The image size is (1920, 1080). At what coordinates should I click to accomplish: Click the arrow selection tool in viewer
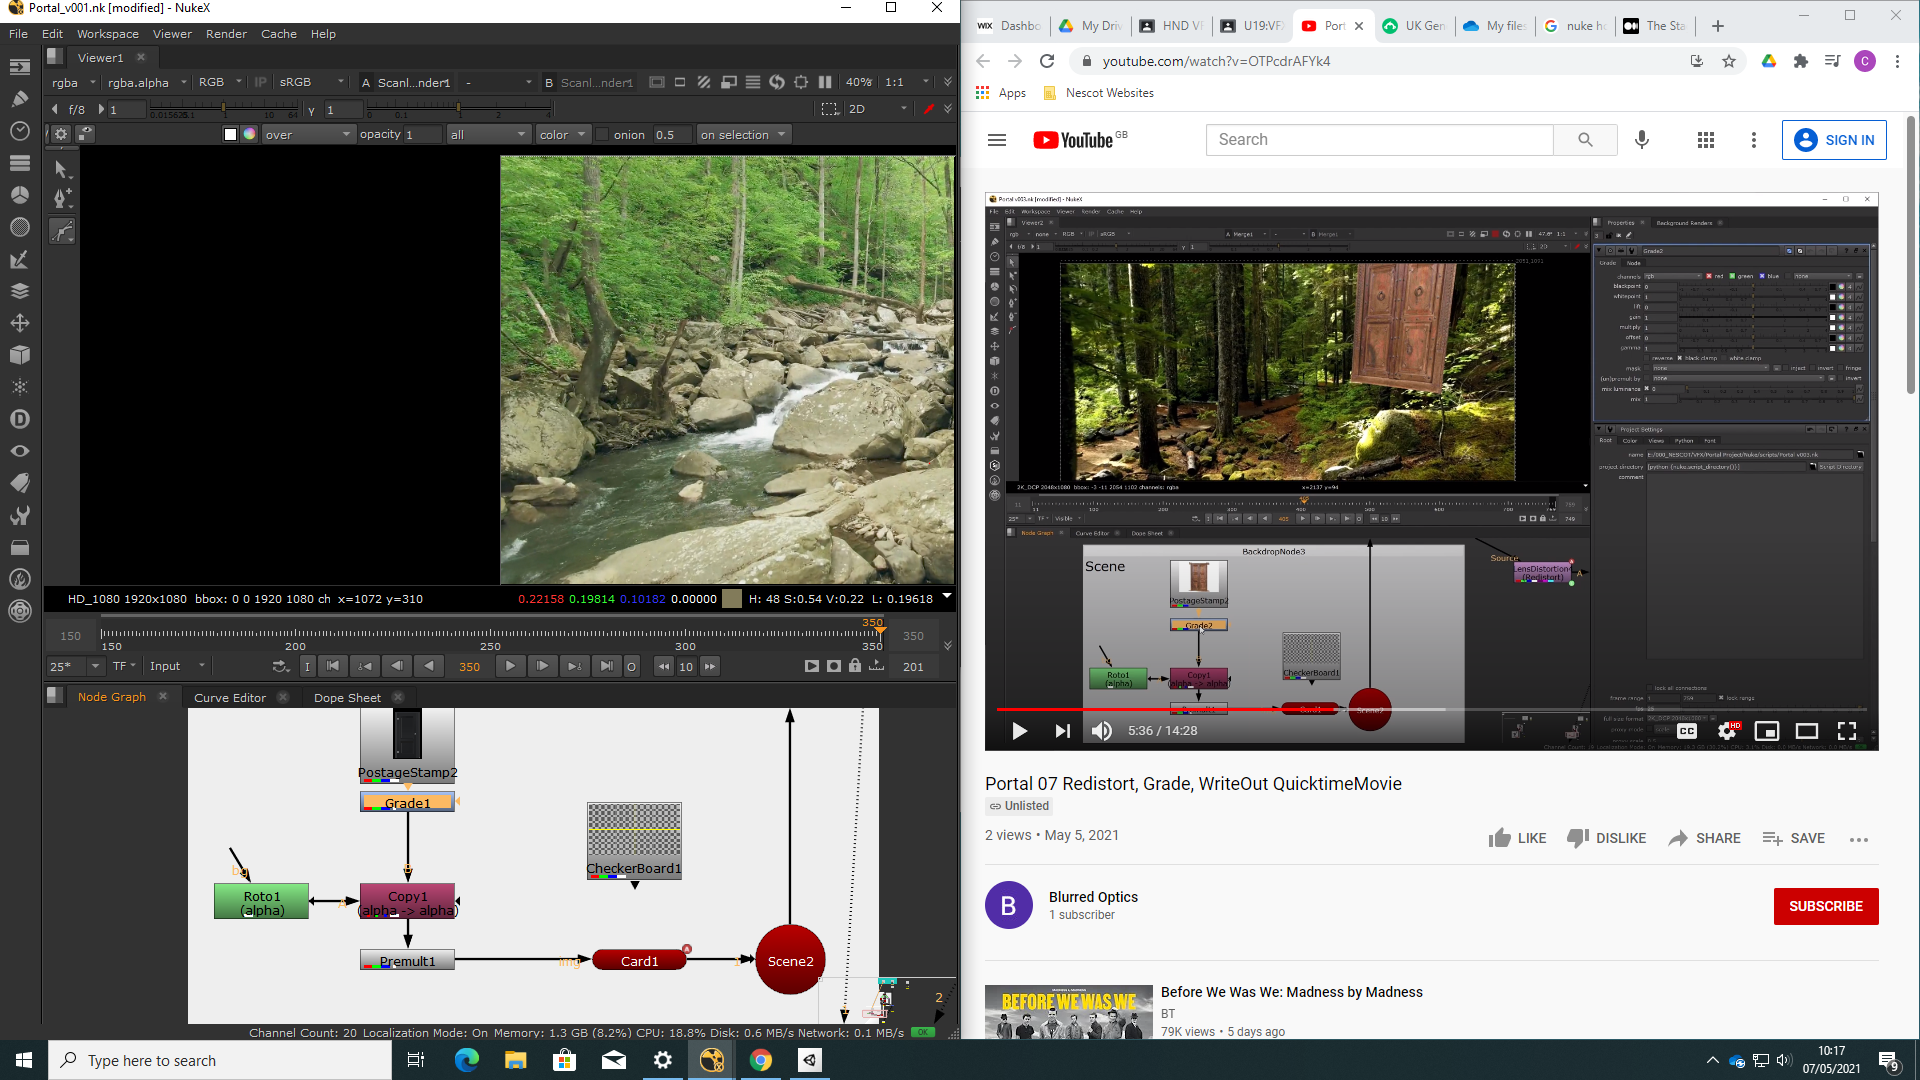(62, 168)
